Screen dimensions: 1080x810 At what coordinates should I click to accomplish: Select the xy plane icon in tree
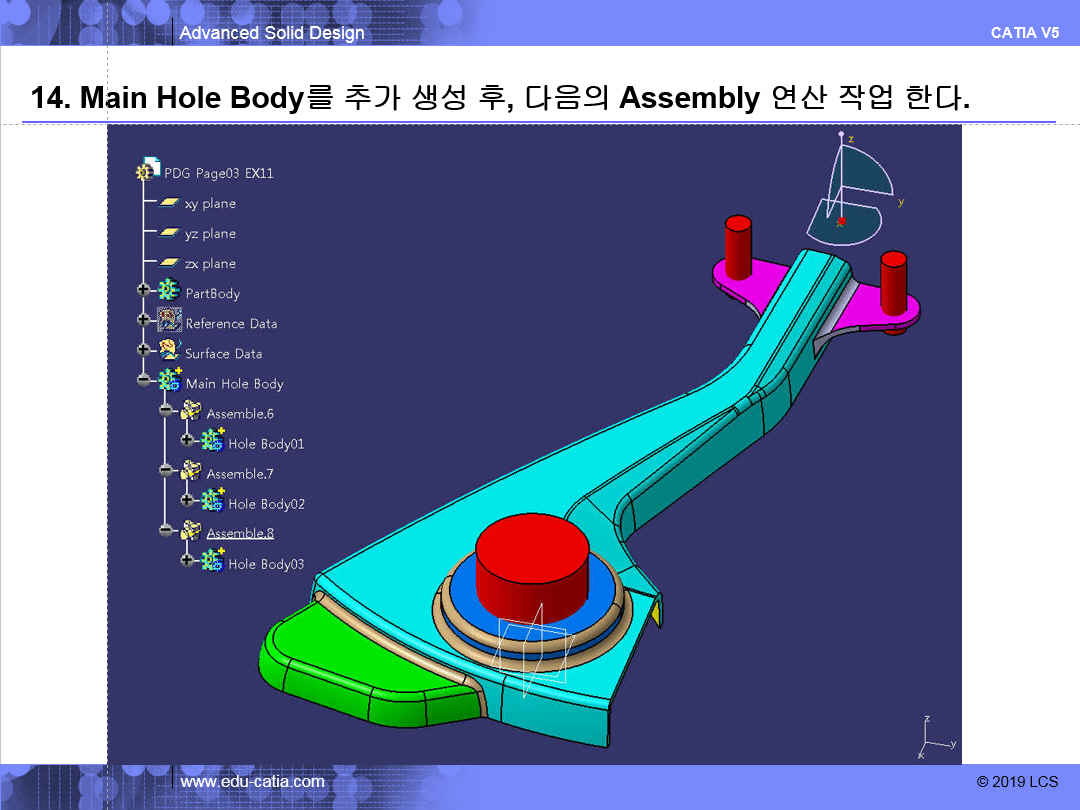coord(169,203)
